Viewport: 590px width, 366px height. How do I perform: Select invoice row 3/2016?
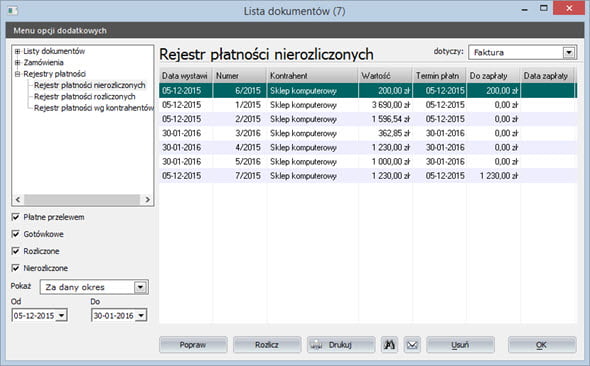pyautogui.click(x=368, y=133)
